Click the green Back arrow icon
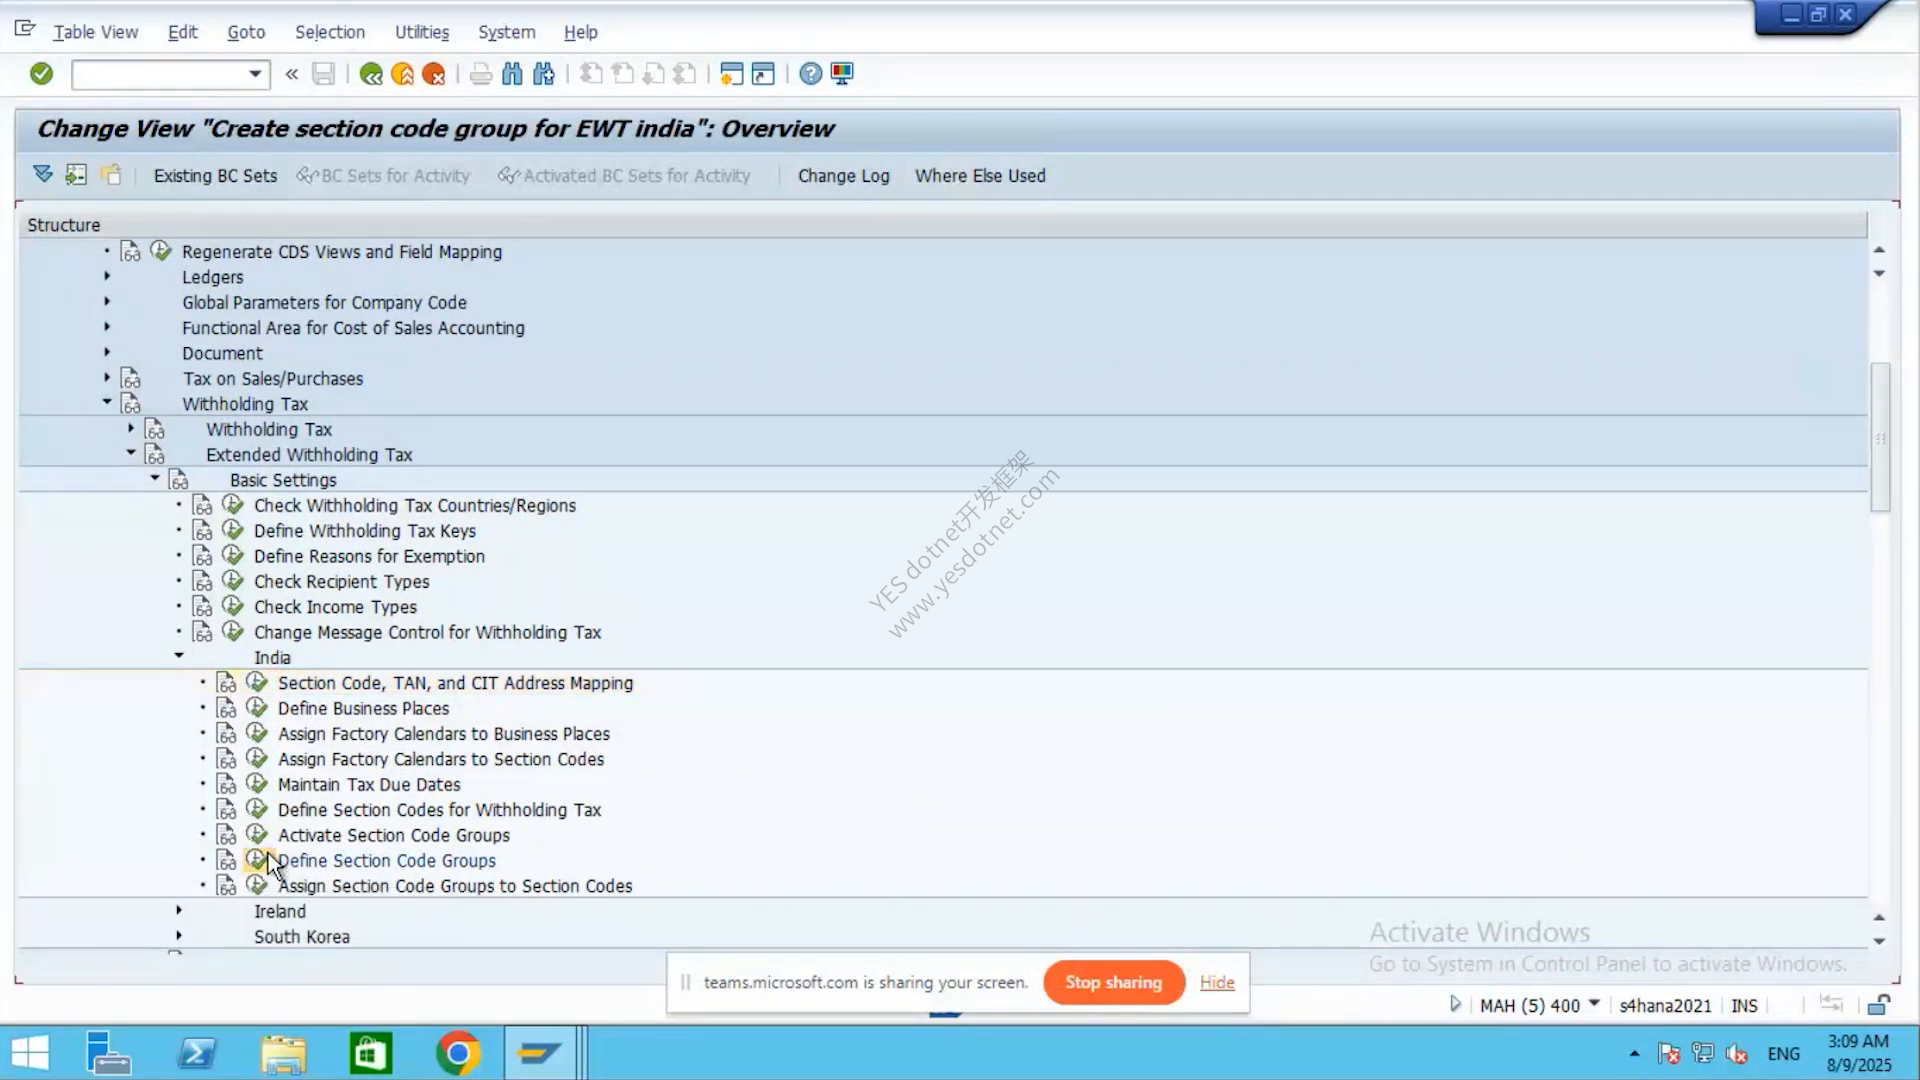The height and width of the screenshot is (1080, 1920). click(x=371, y=74)
